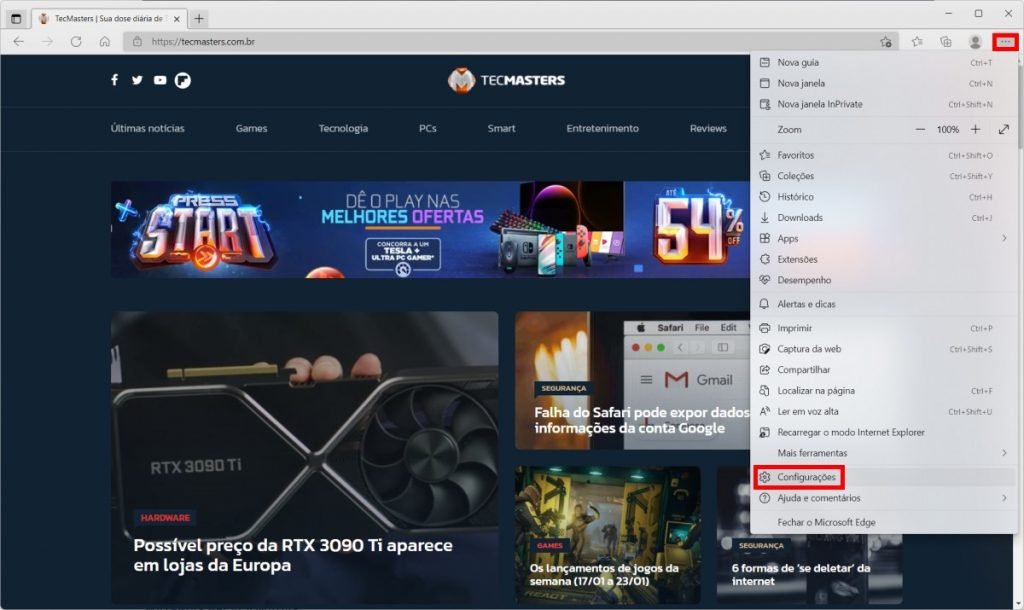1024x610 pixels.
Task: Increase zoom with the plus control
Action: pos(973,128)
